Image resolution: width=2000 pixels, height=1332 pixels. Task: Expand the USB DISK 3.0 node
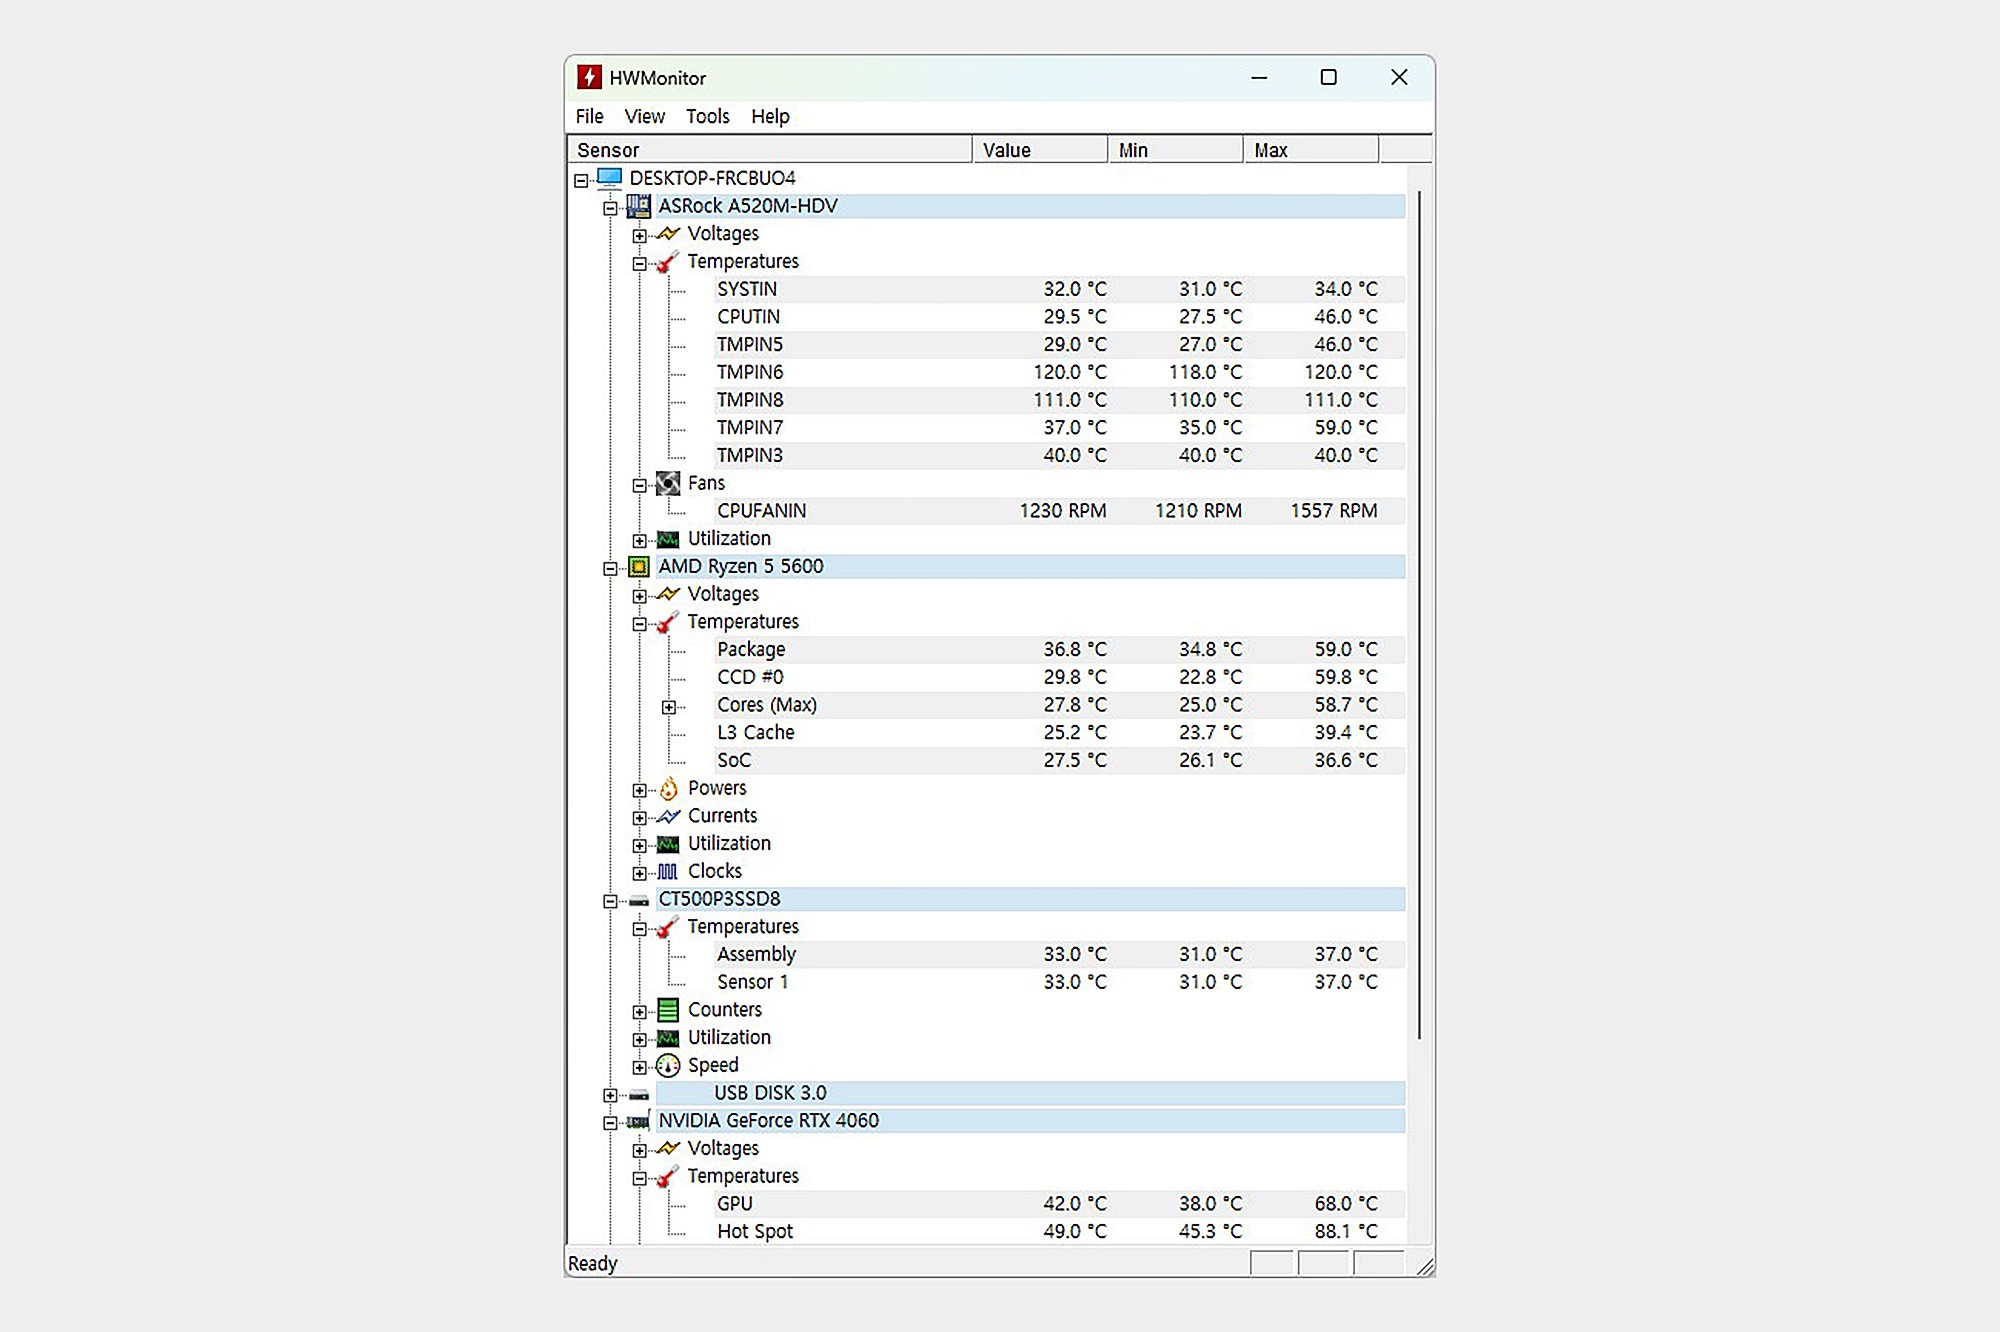[610, 1095]
